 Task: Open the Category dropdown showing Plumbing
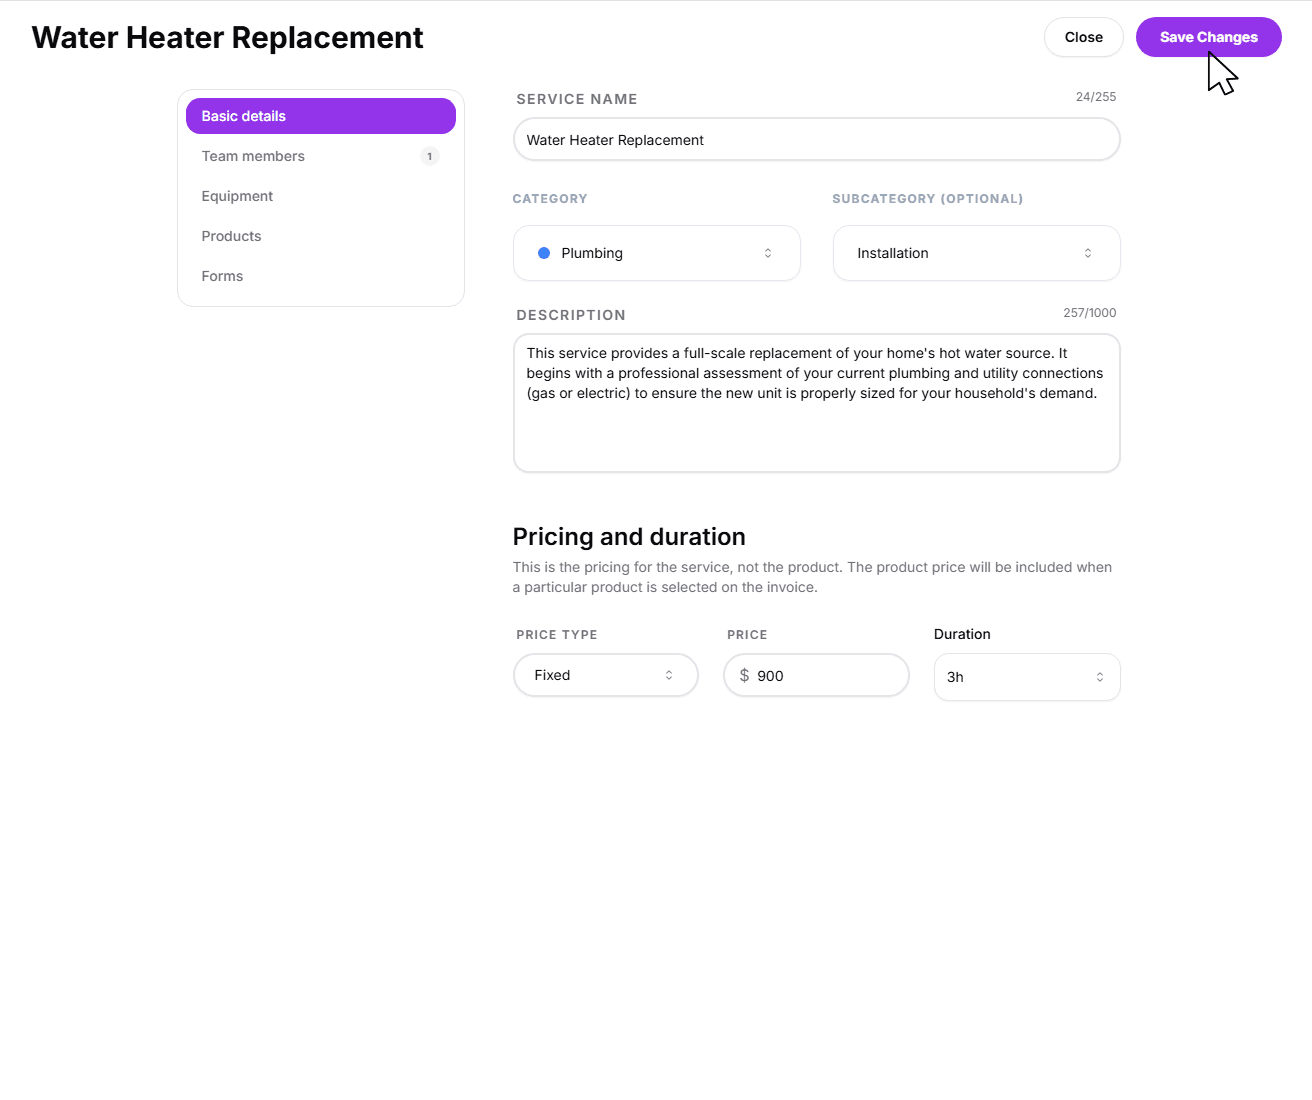[656, 253]
